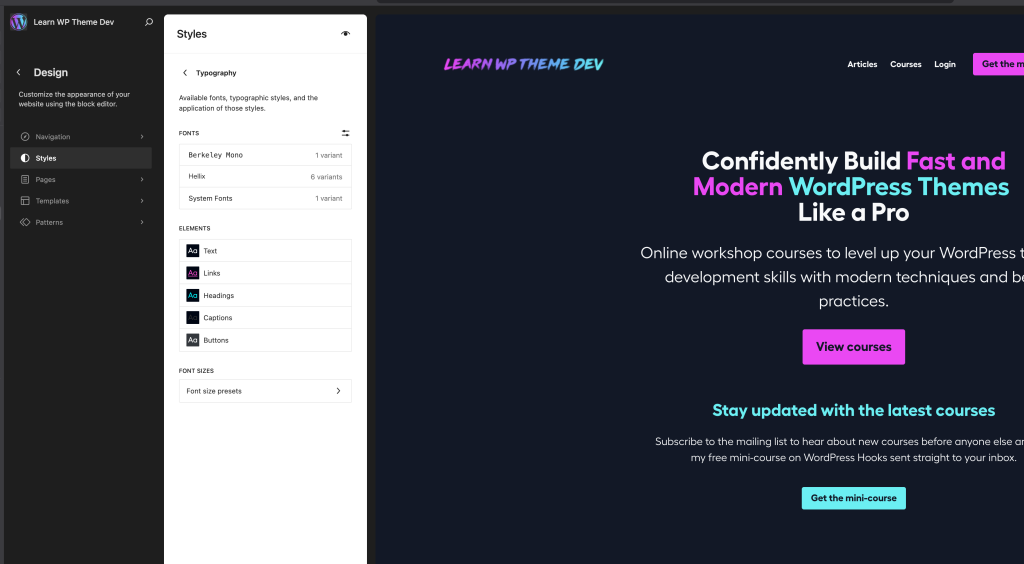This screenshot has height=564, width=1024.
Task: Expand the Navigation menu chevron
Action: pyautogui.click(x=142, y=136)
